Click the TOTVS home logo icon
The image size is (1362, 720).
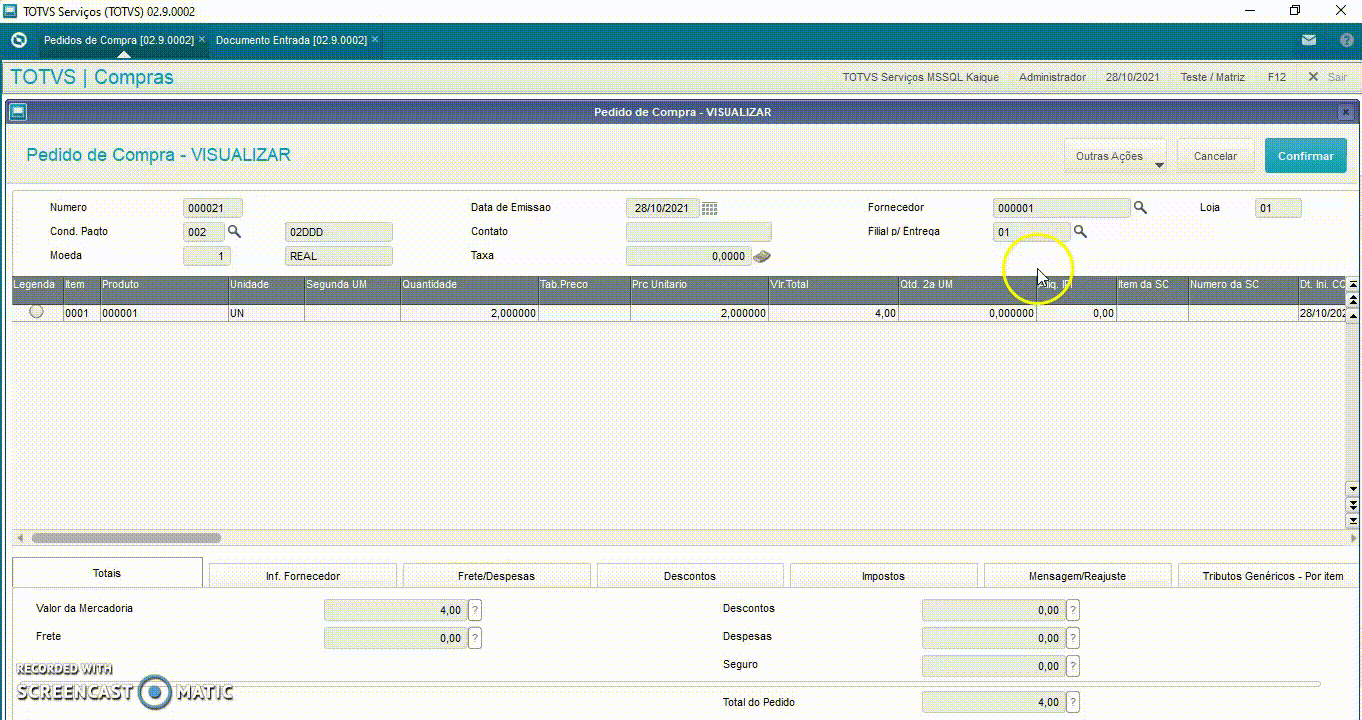[18, 41]
